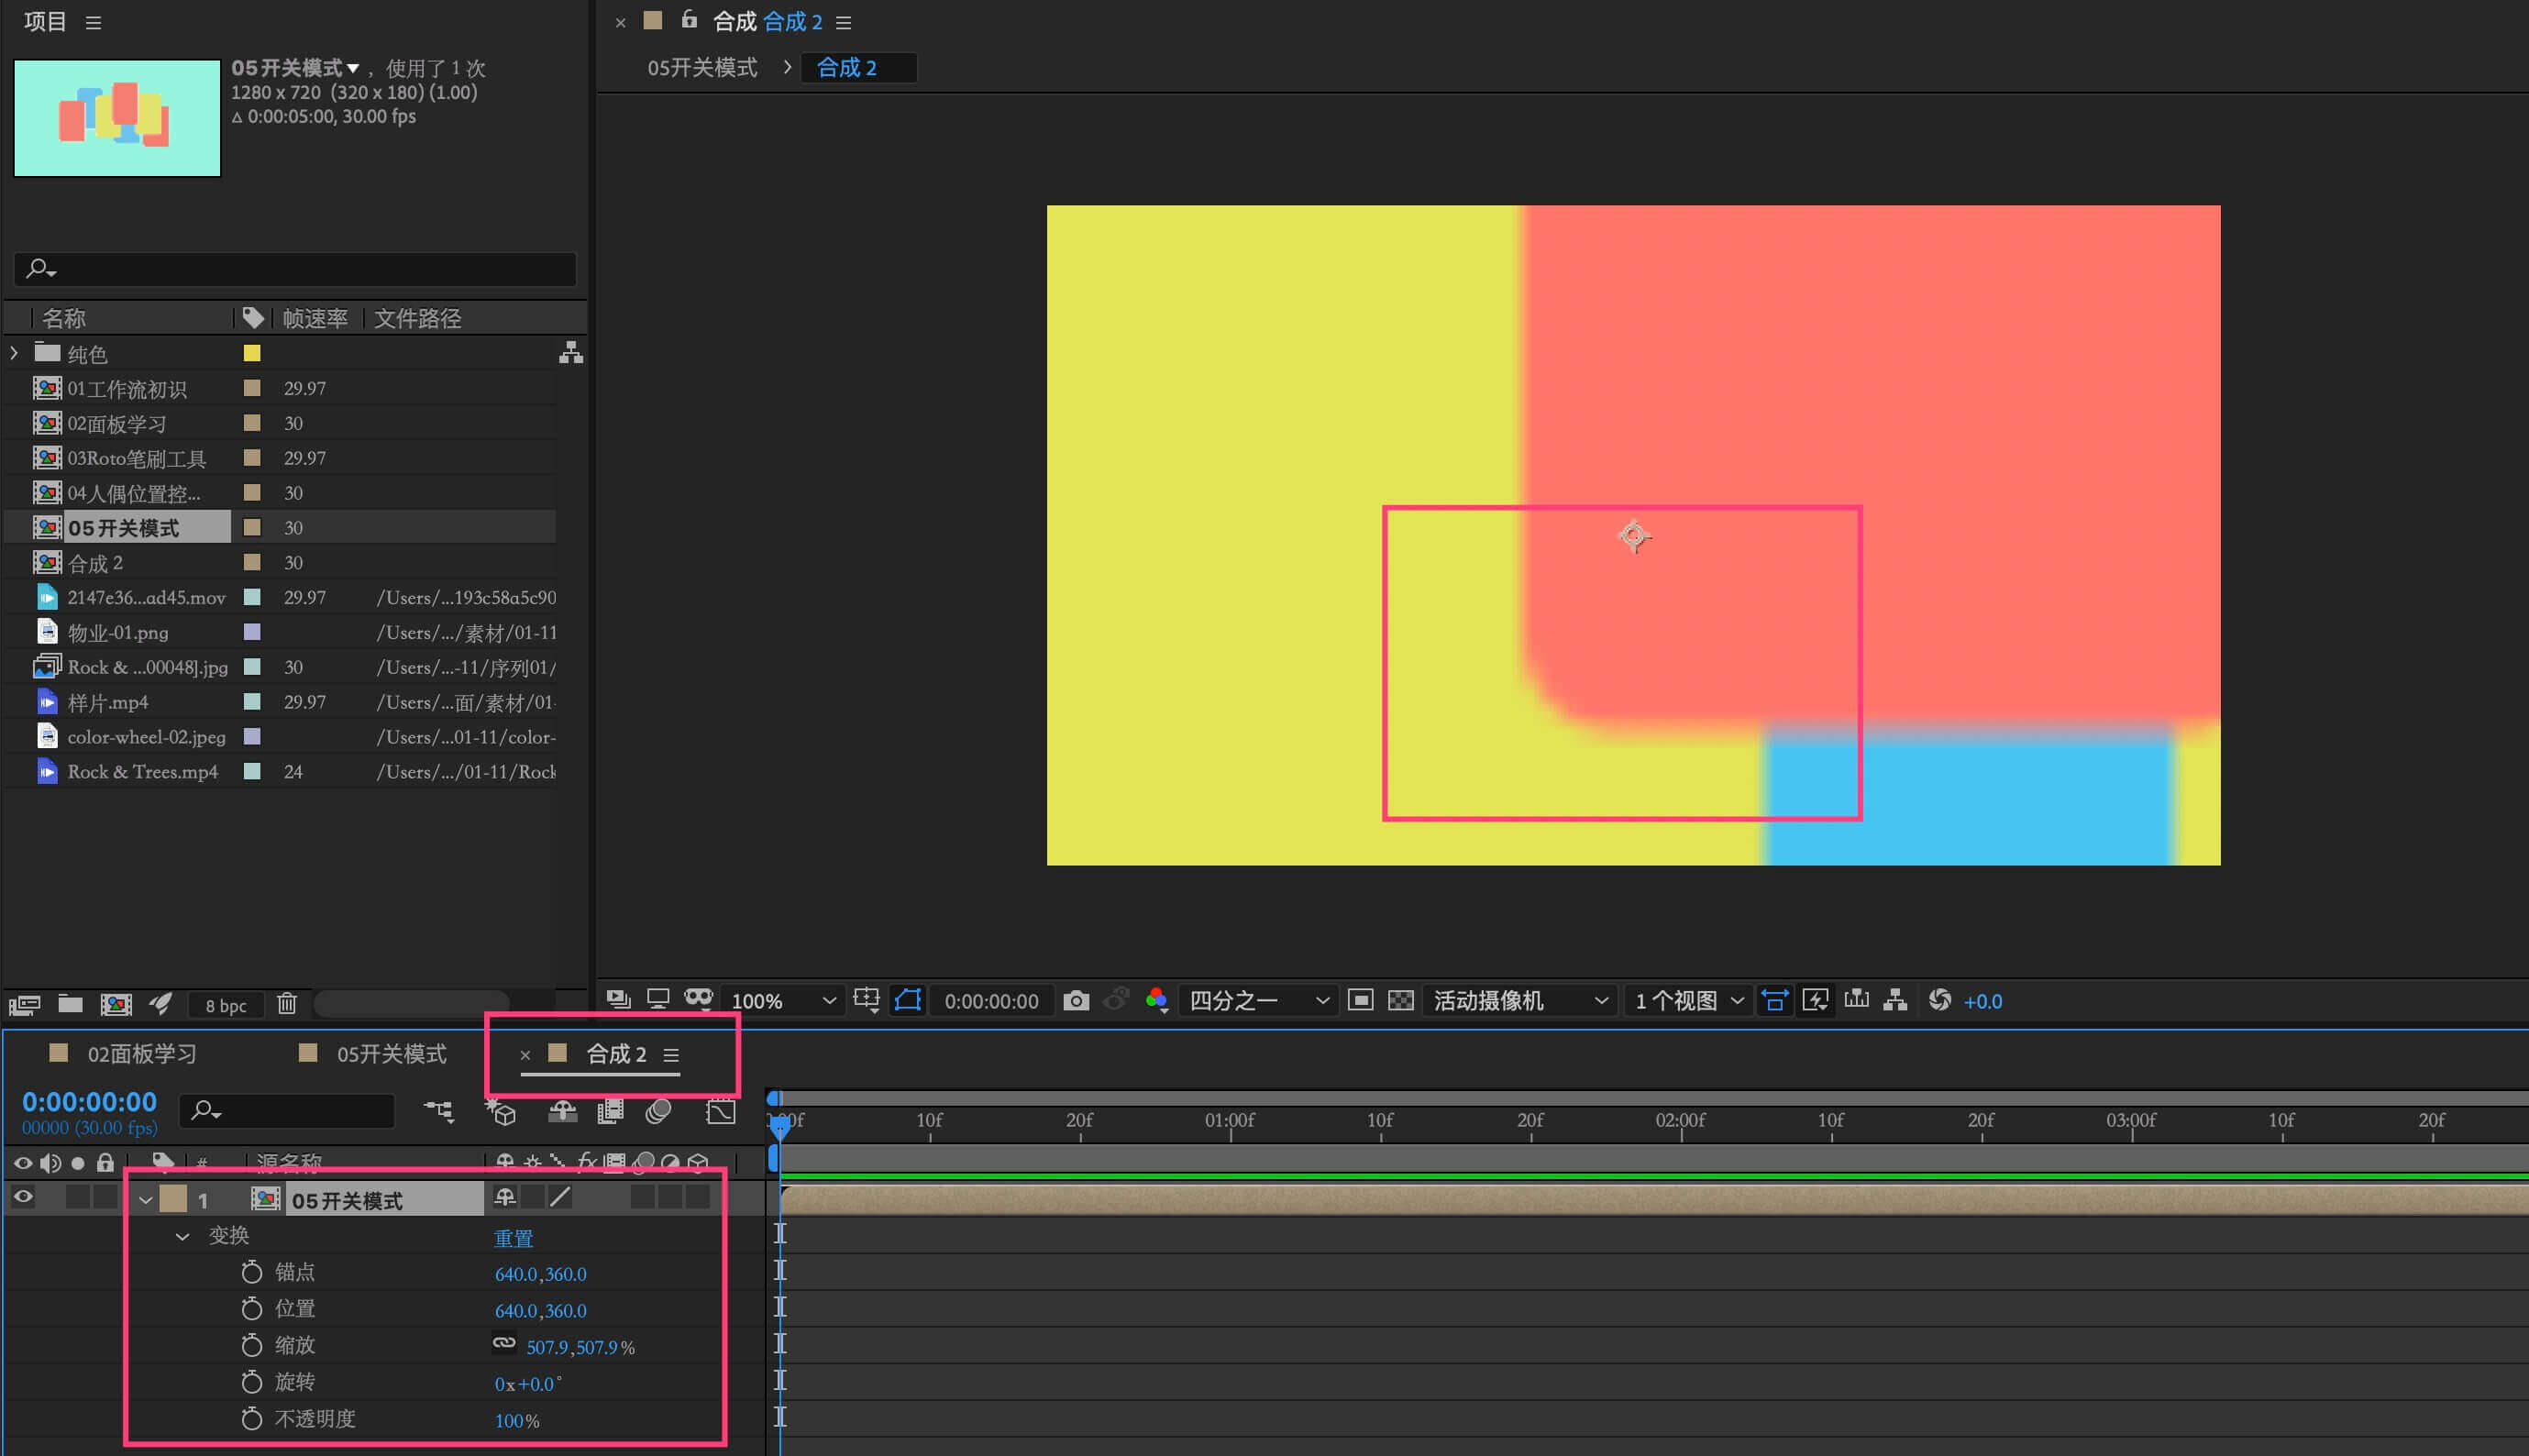Click the 重置 reset link for 变换

point(513,1238)
